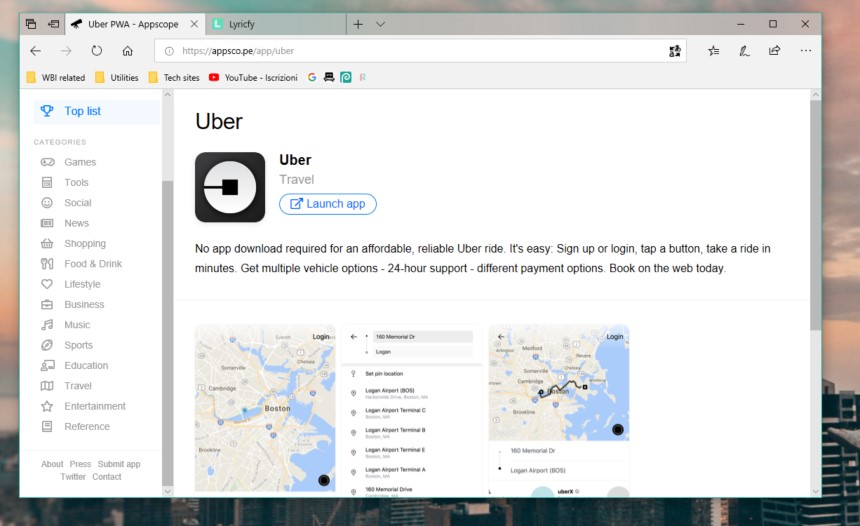The width and height of the screenshot is (860, 526).
Task: Open the Top list page
Action: (97, 111)
